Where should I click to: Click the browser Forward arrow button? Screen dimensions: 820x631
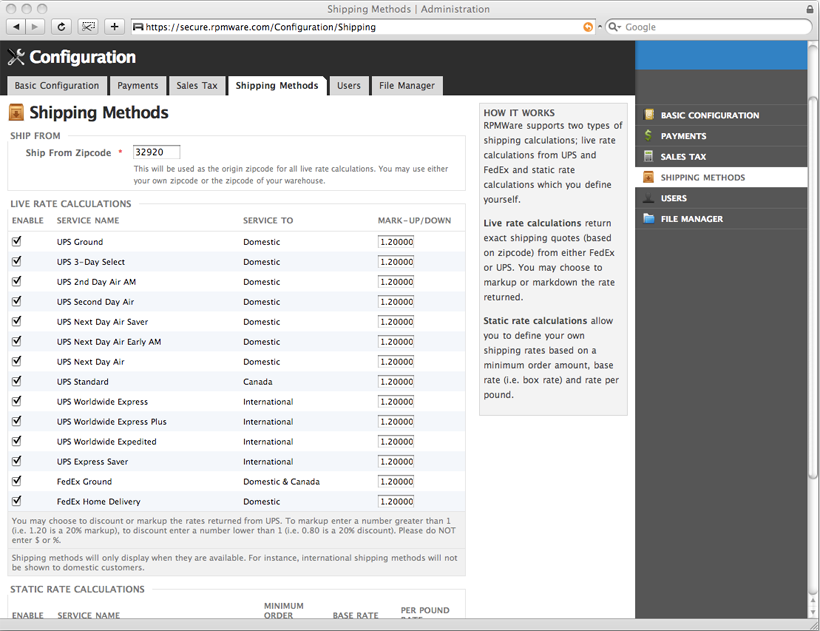(x=35, y=27)
